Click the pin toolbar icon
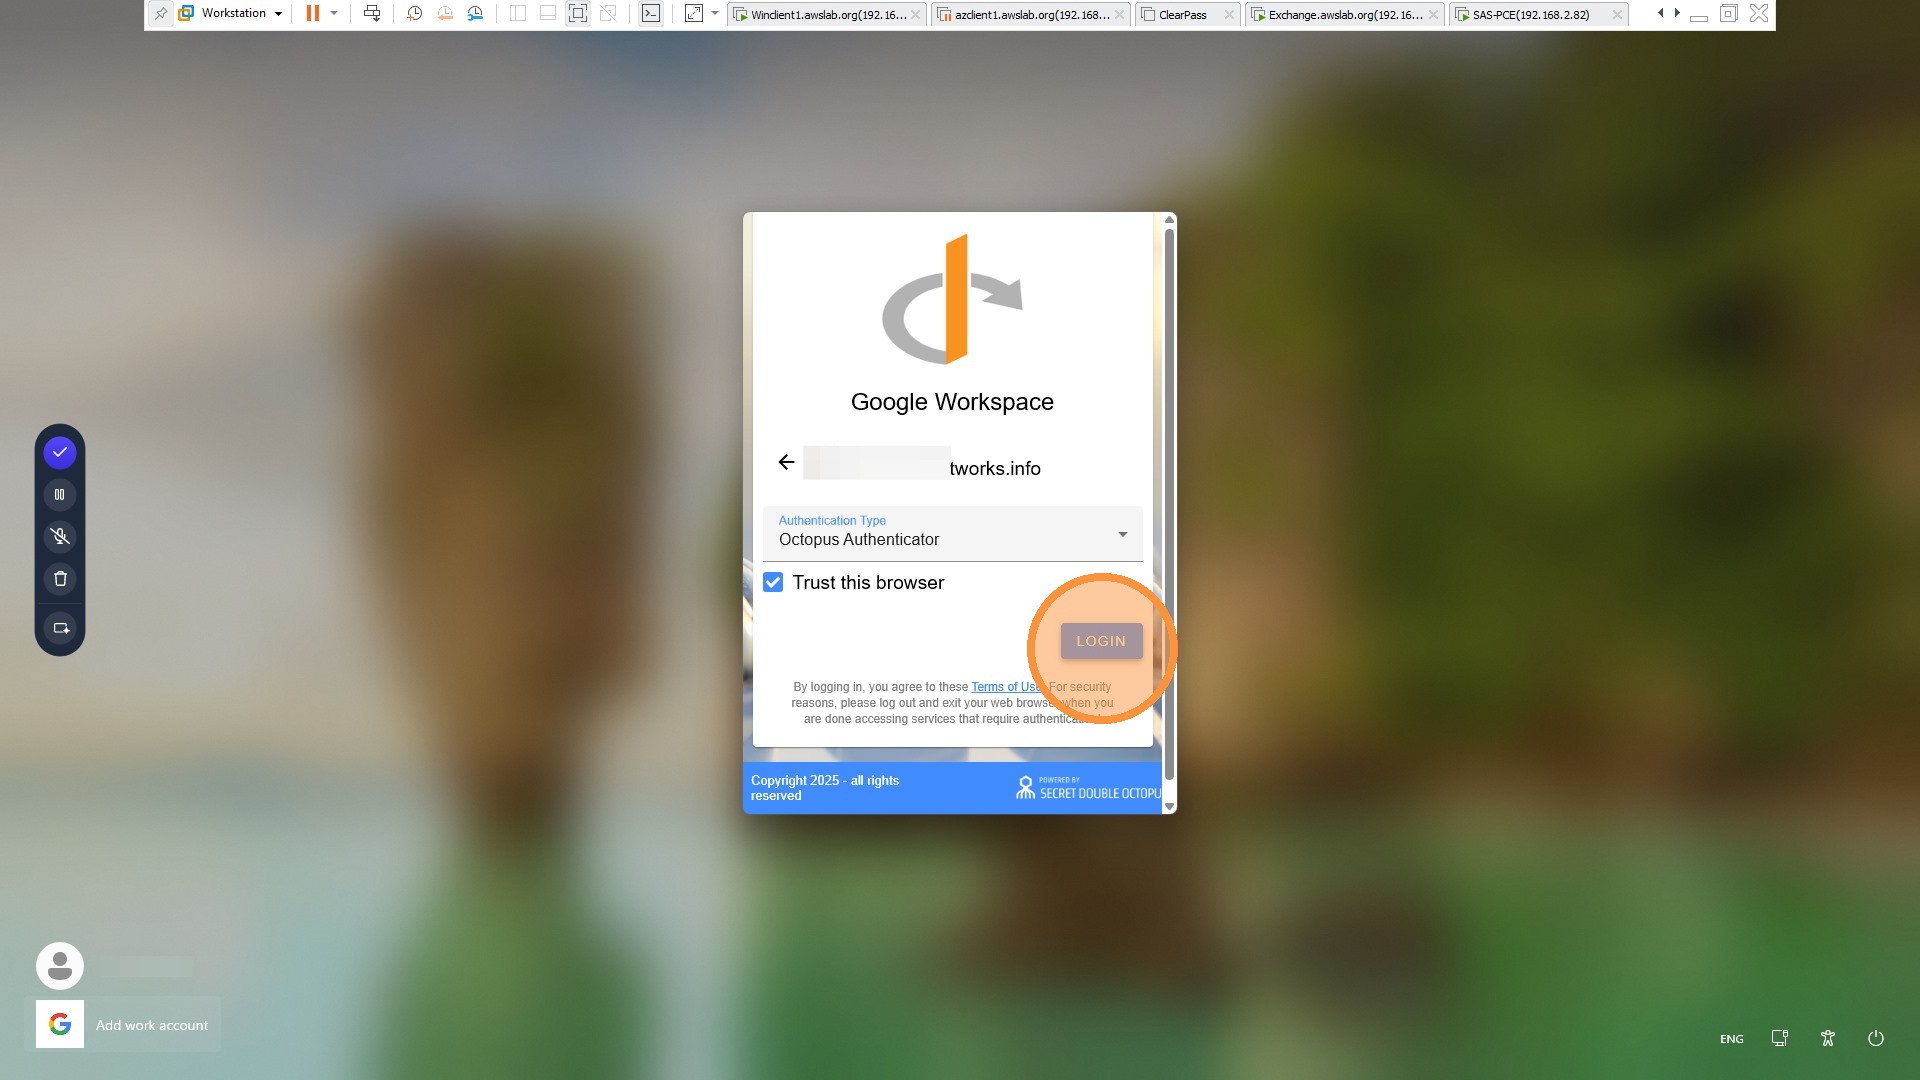 (x=160, y=14)
